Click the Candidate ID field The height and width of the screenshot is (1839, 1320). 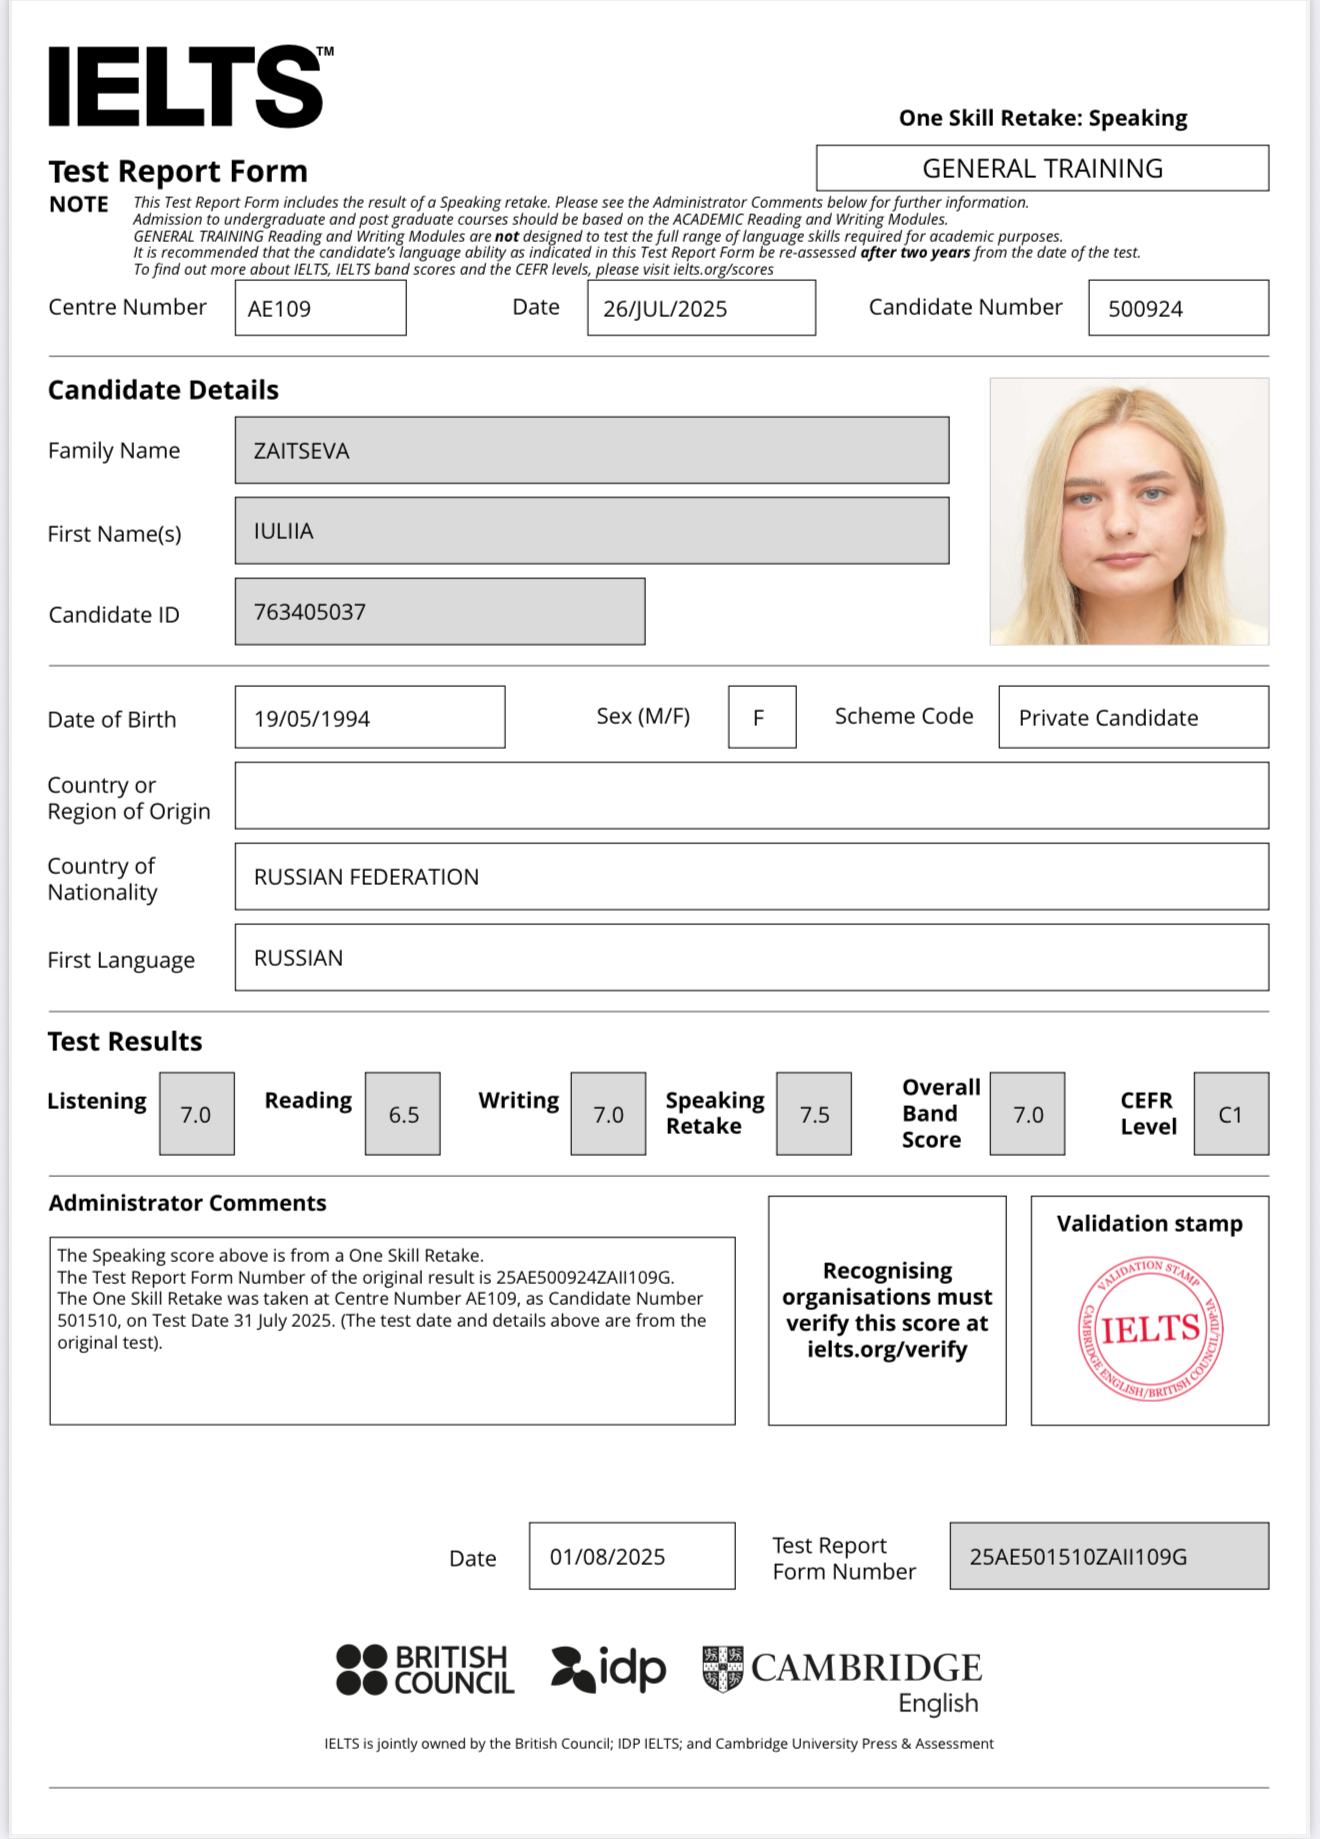[x=439, y=612]
